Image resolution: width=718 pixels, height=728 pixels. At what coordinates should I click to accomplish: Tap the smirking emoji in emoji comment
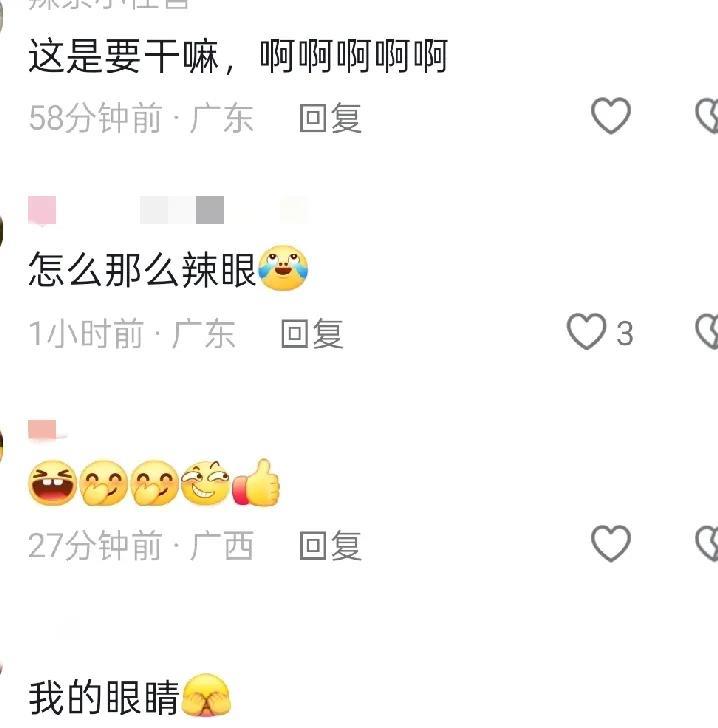point(205,483)
